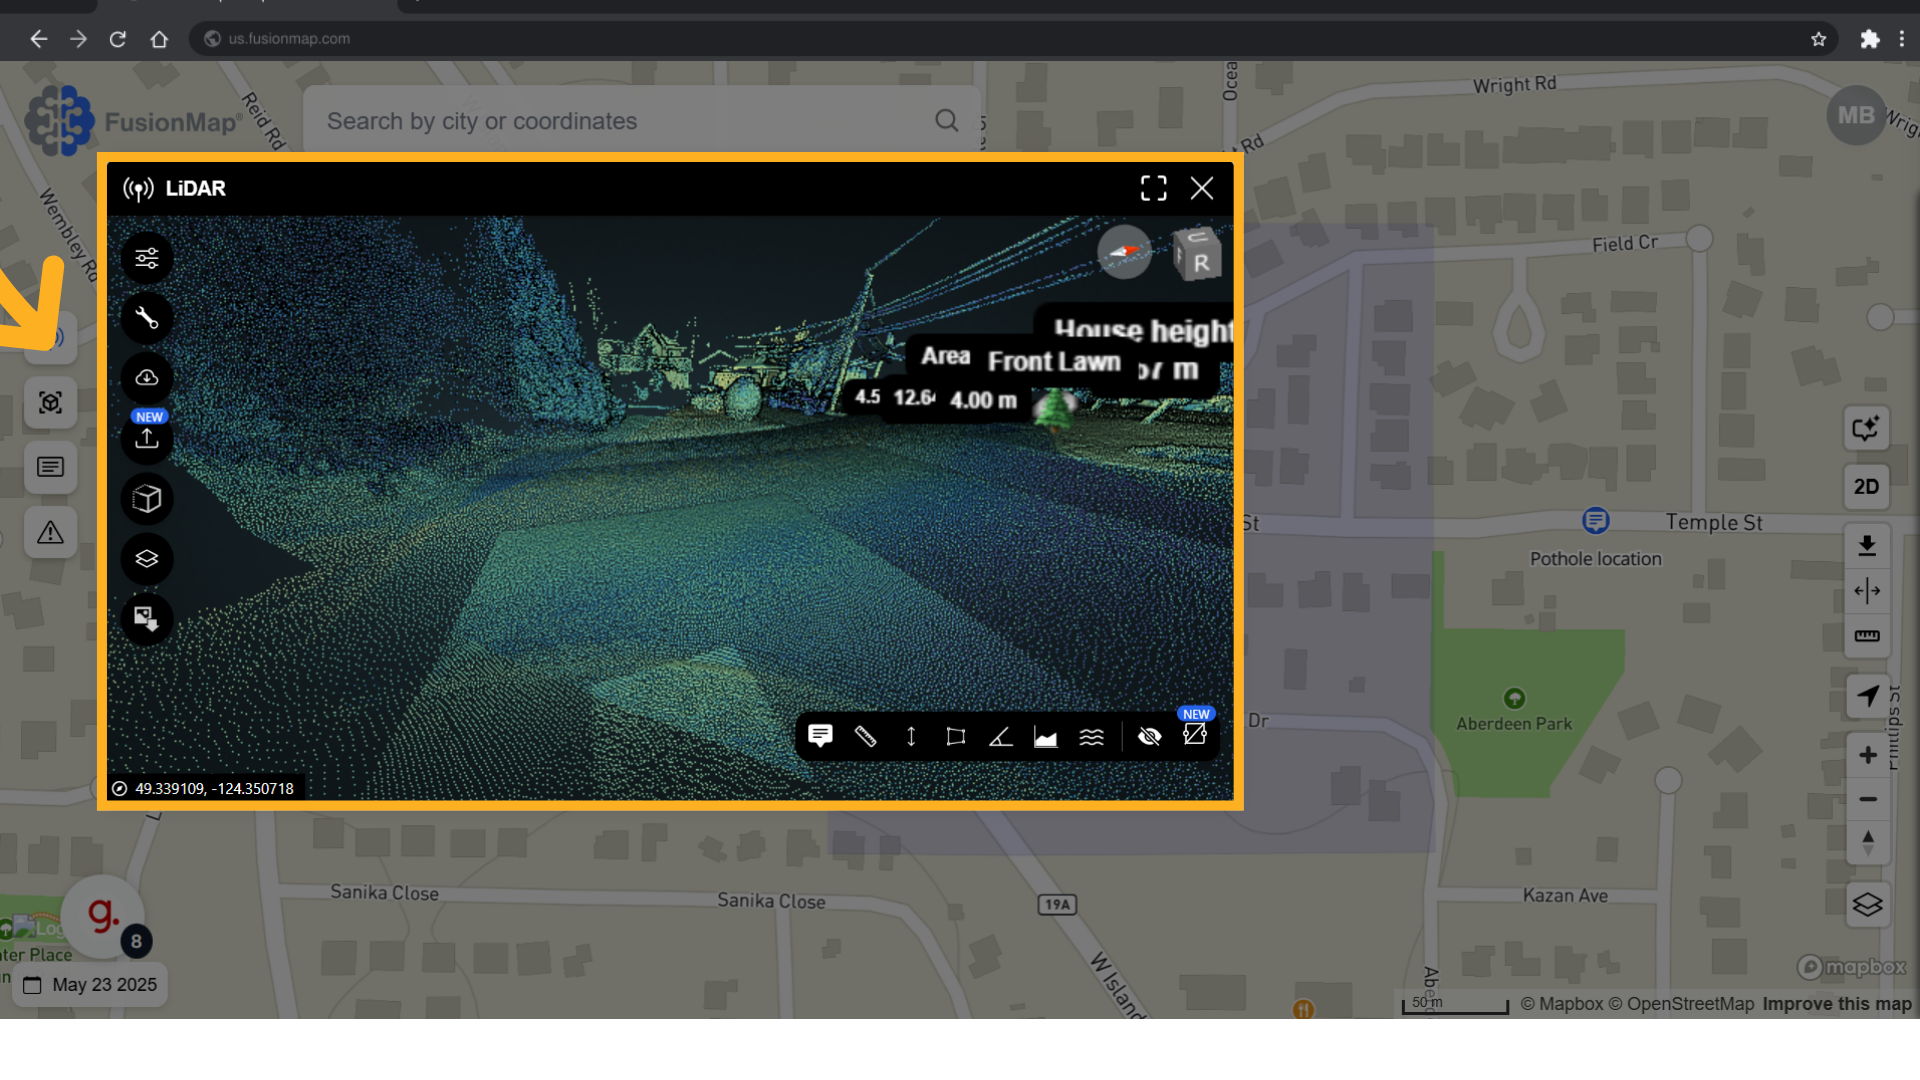This screenshot has width=1920, height=1080.
Task: Select the angle measurement tool
Action: point(1001,737)
